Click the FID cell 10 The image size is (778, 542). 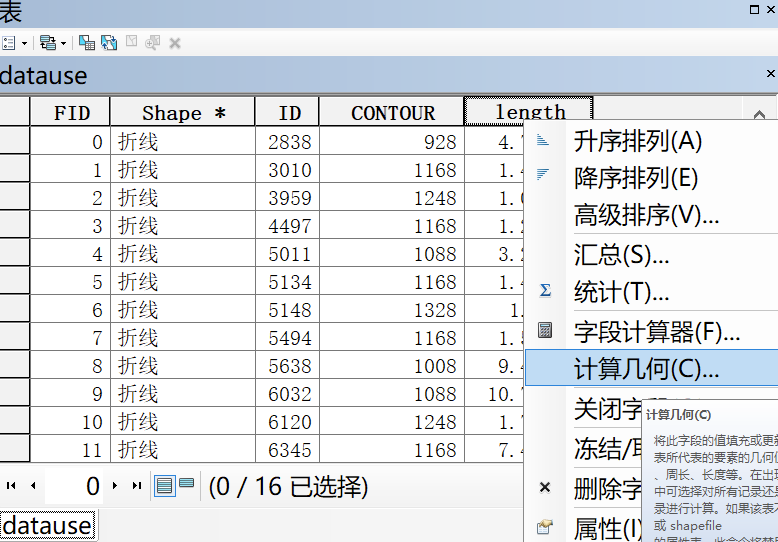70,421
